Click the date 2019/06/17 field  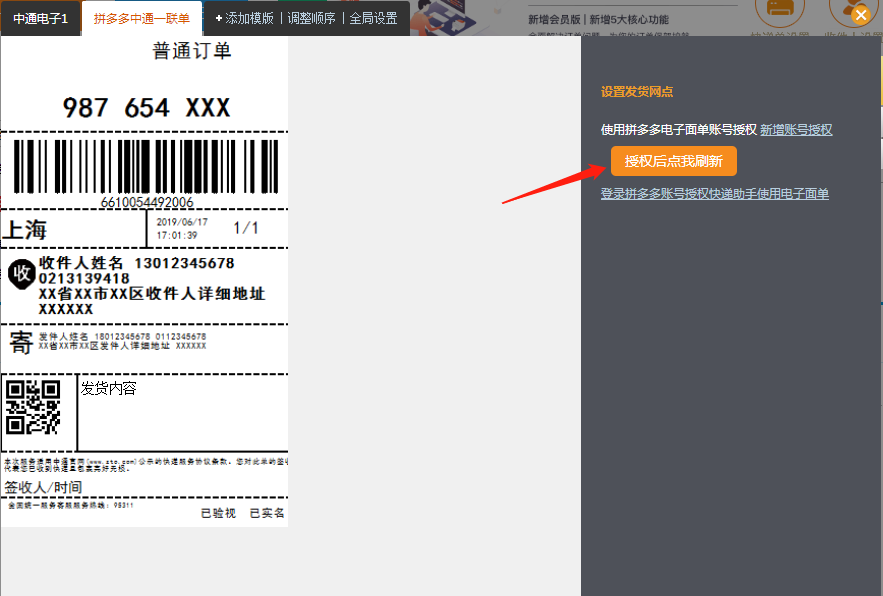pyautogui.click(x=182, y=222)
